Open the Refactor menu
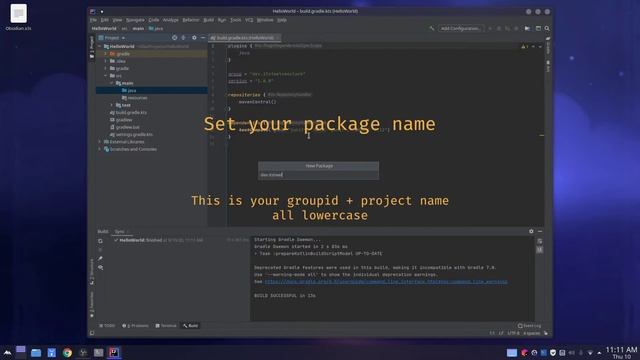This screenshot has width=640, height=360. [191, 20]
